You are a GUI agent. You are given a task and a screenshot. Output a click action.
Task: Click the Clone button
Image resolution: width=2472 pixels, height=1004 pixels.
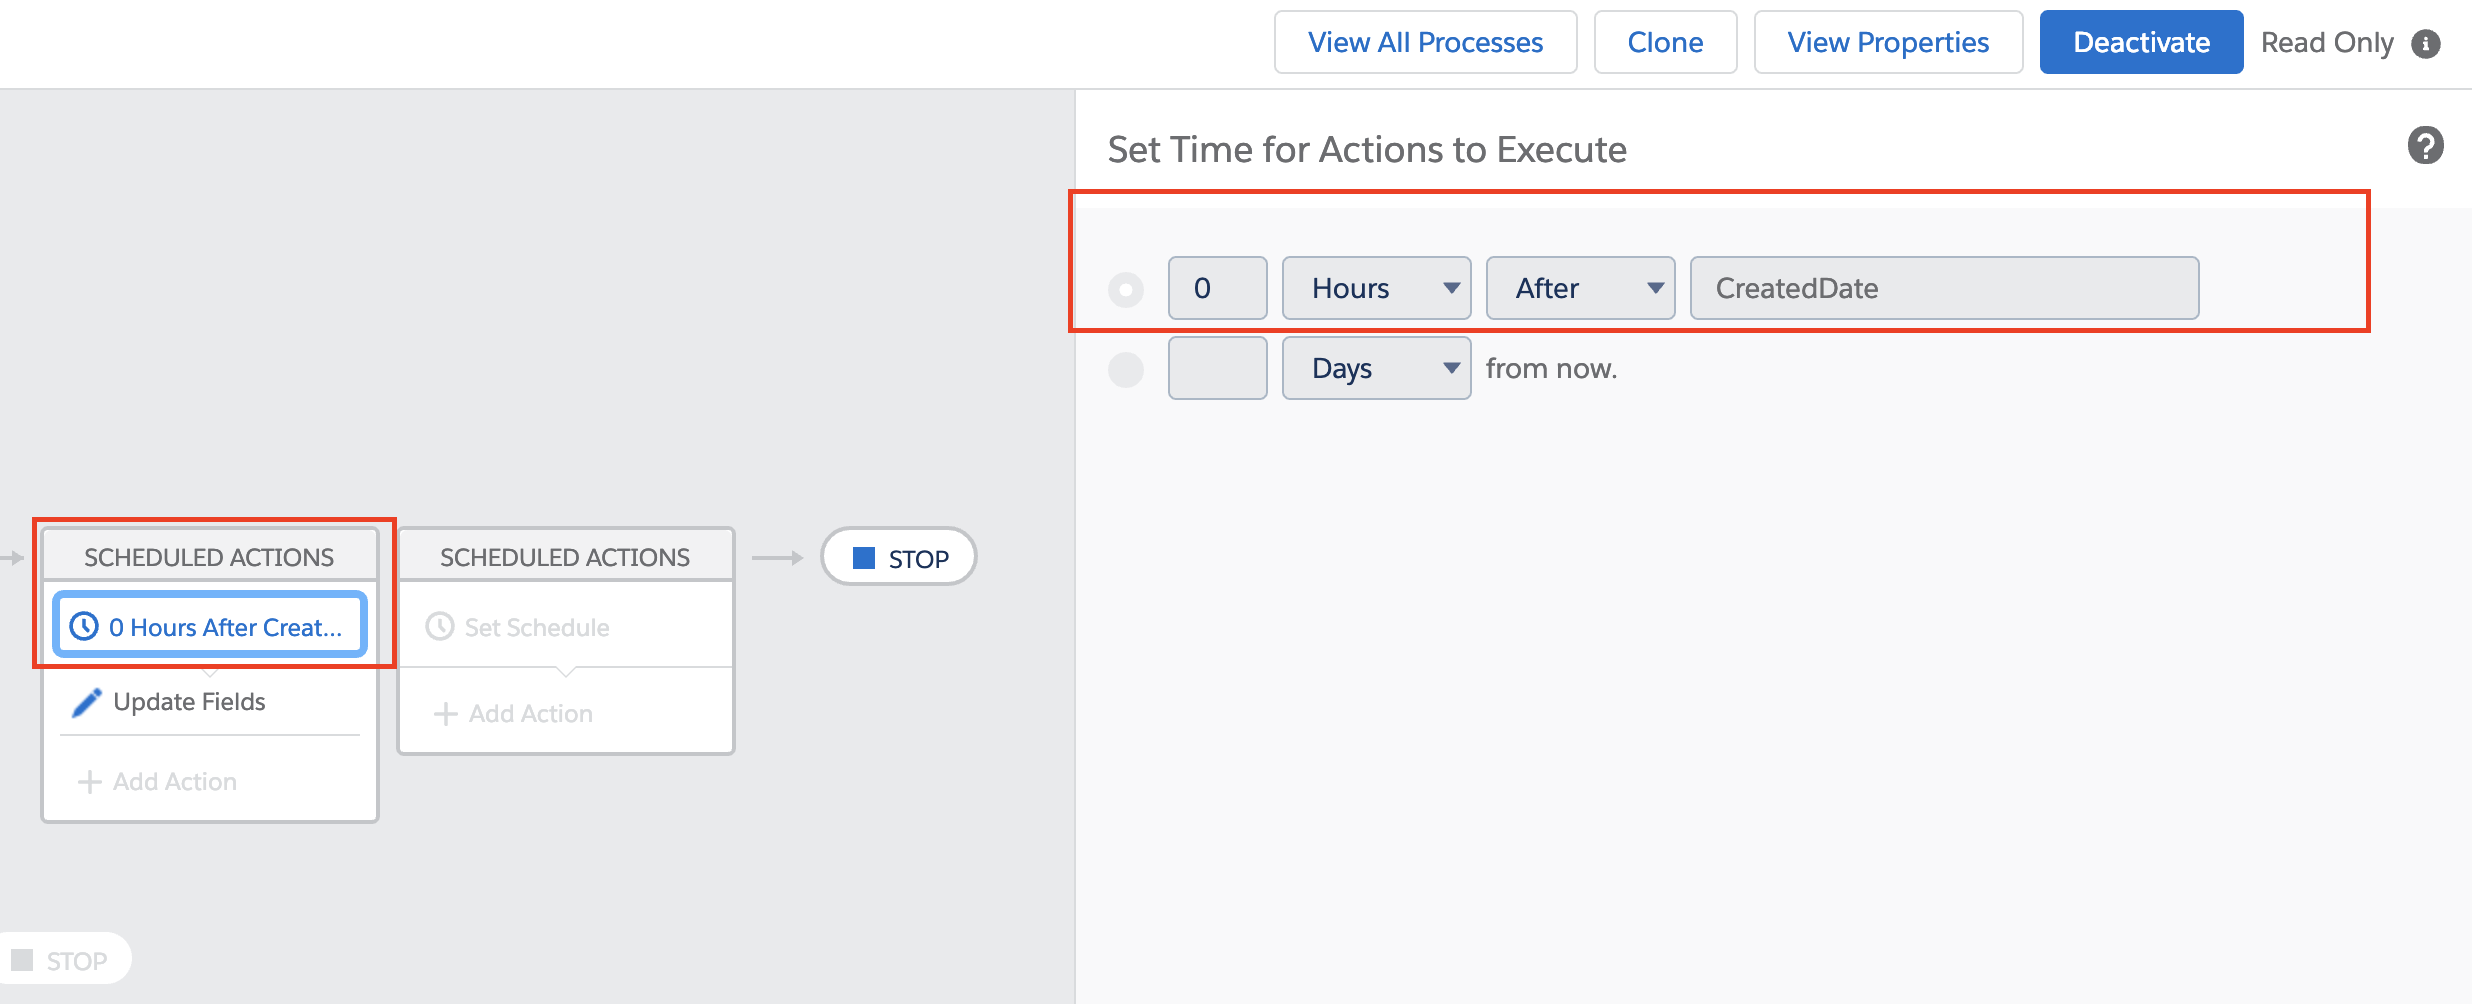coord(1665,42)
